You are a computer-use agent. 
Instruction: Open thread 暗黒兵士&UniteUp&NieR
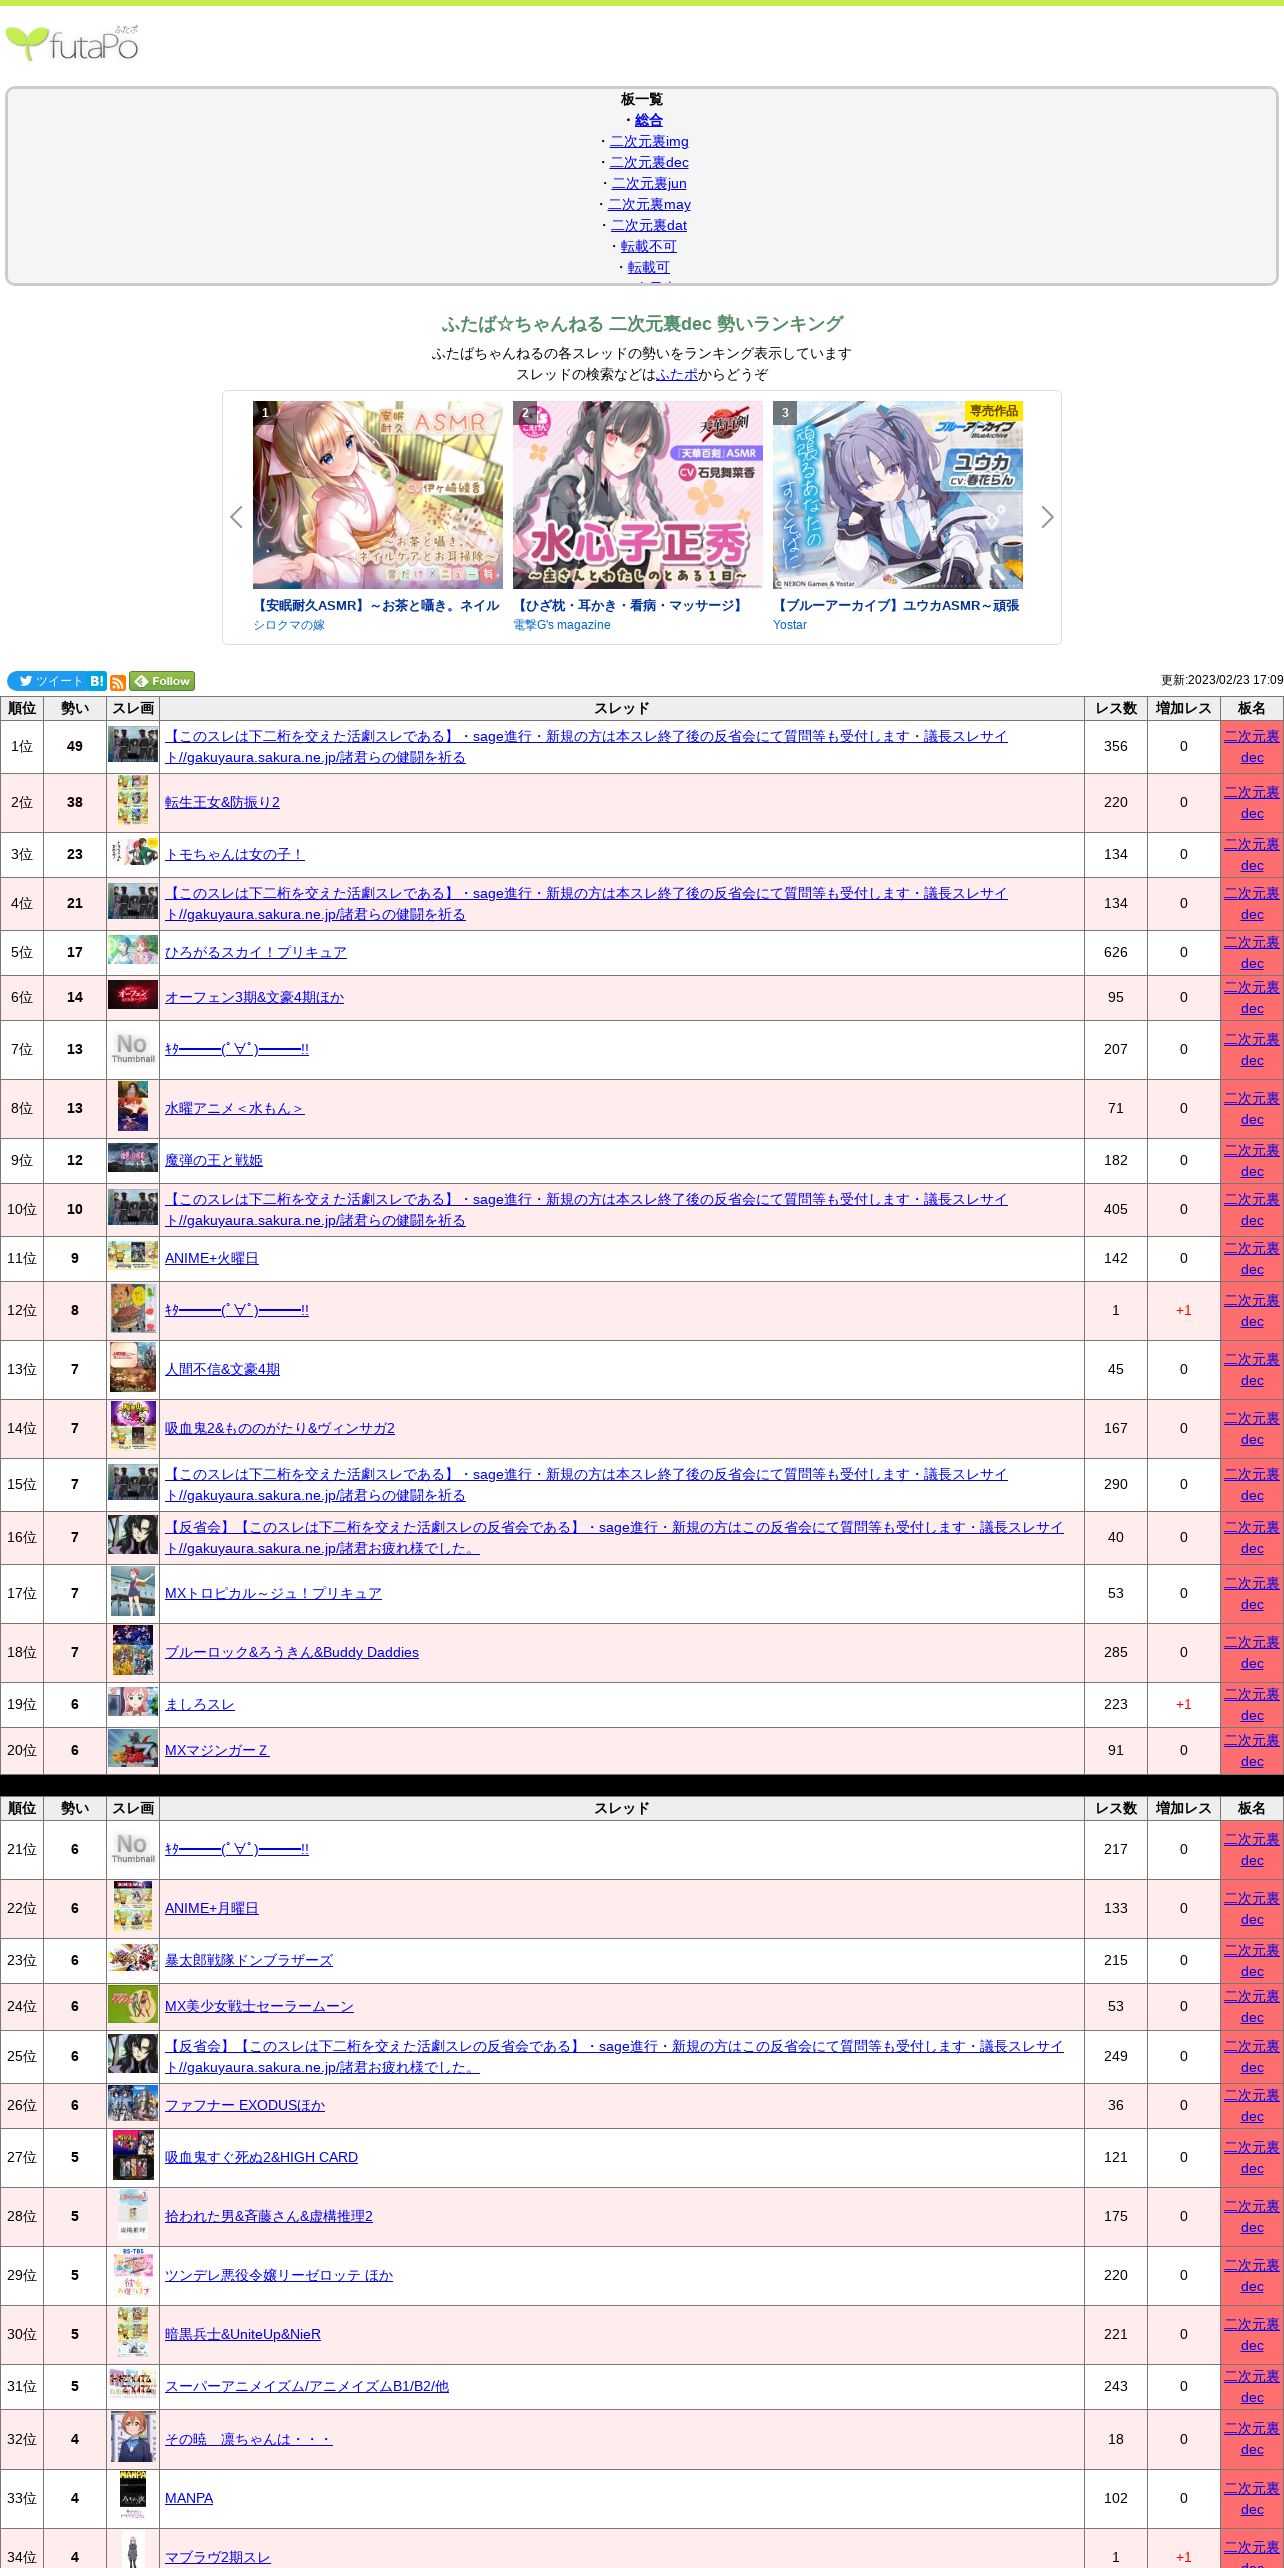(243, 2334)
